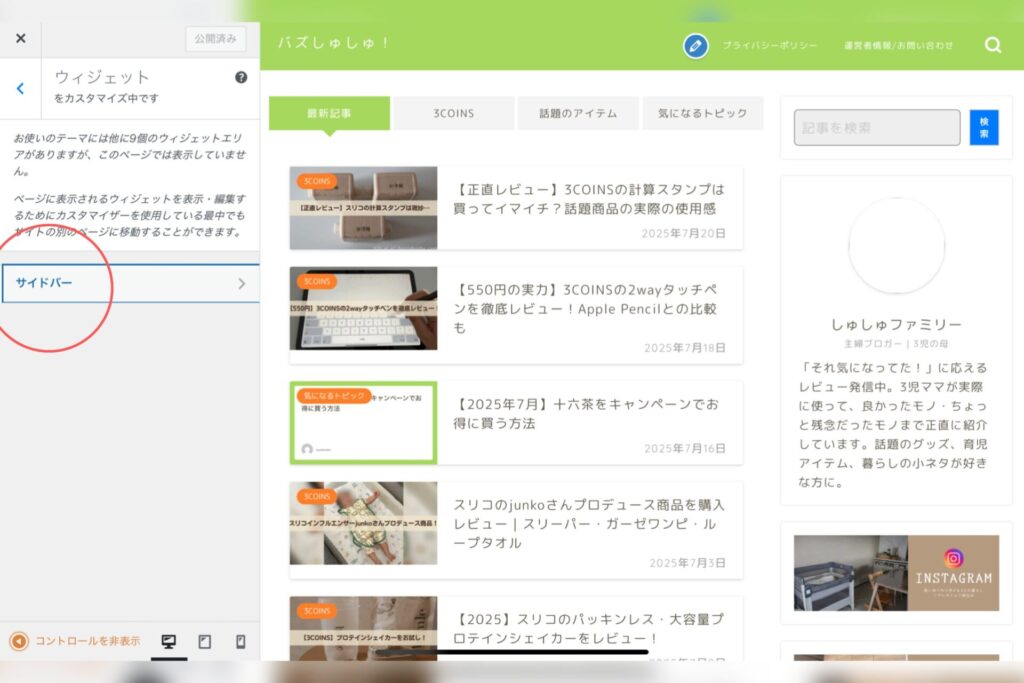Screen dimensions: 1024x683
Task: Select the 最新記事 tab
Action: (x=330, y=114)
